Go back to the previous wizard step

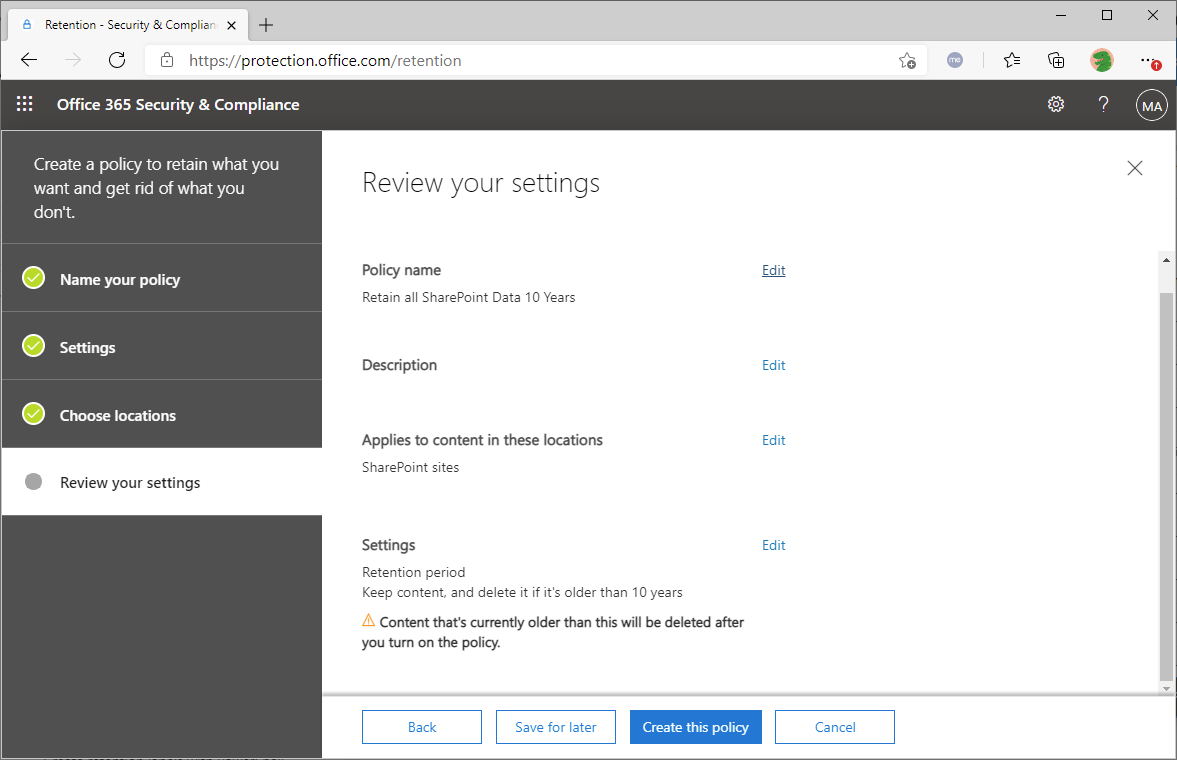(x=421, y=727)
